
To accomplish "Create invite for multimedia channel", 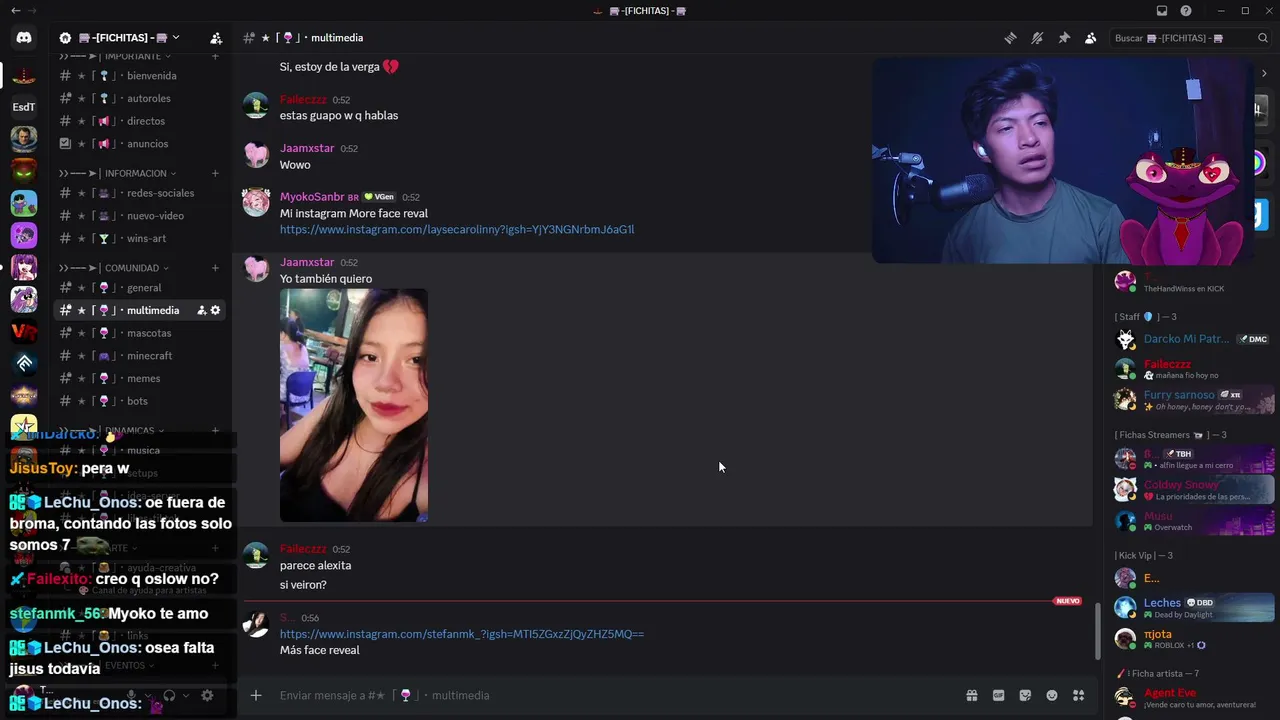I will point(201,311).
